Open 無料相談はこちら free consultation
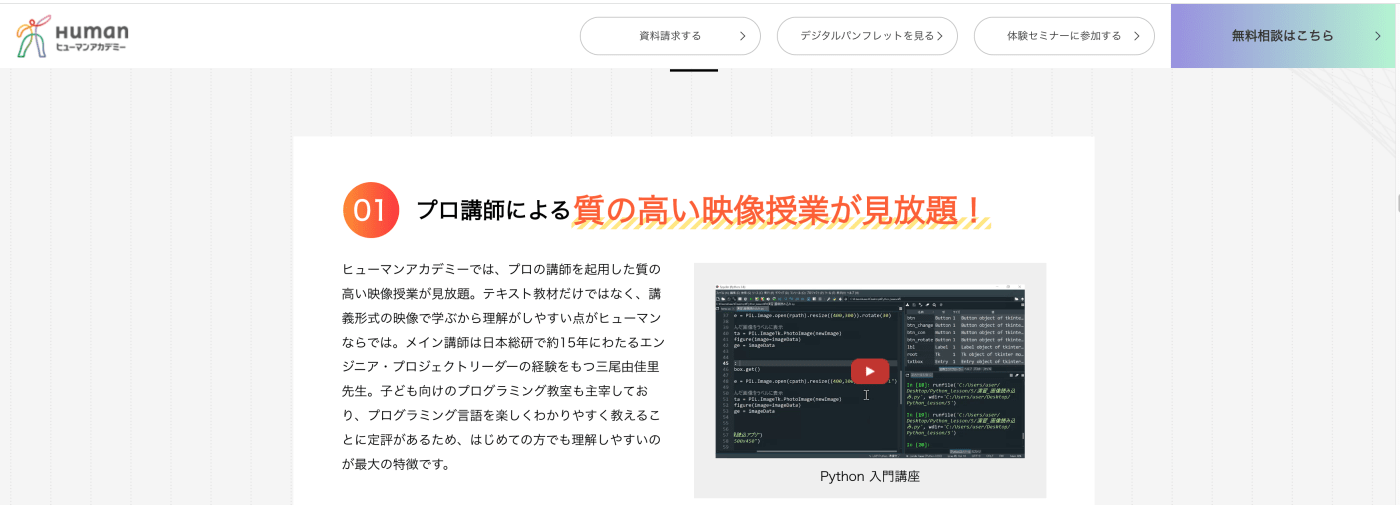 1284,36
